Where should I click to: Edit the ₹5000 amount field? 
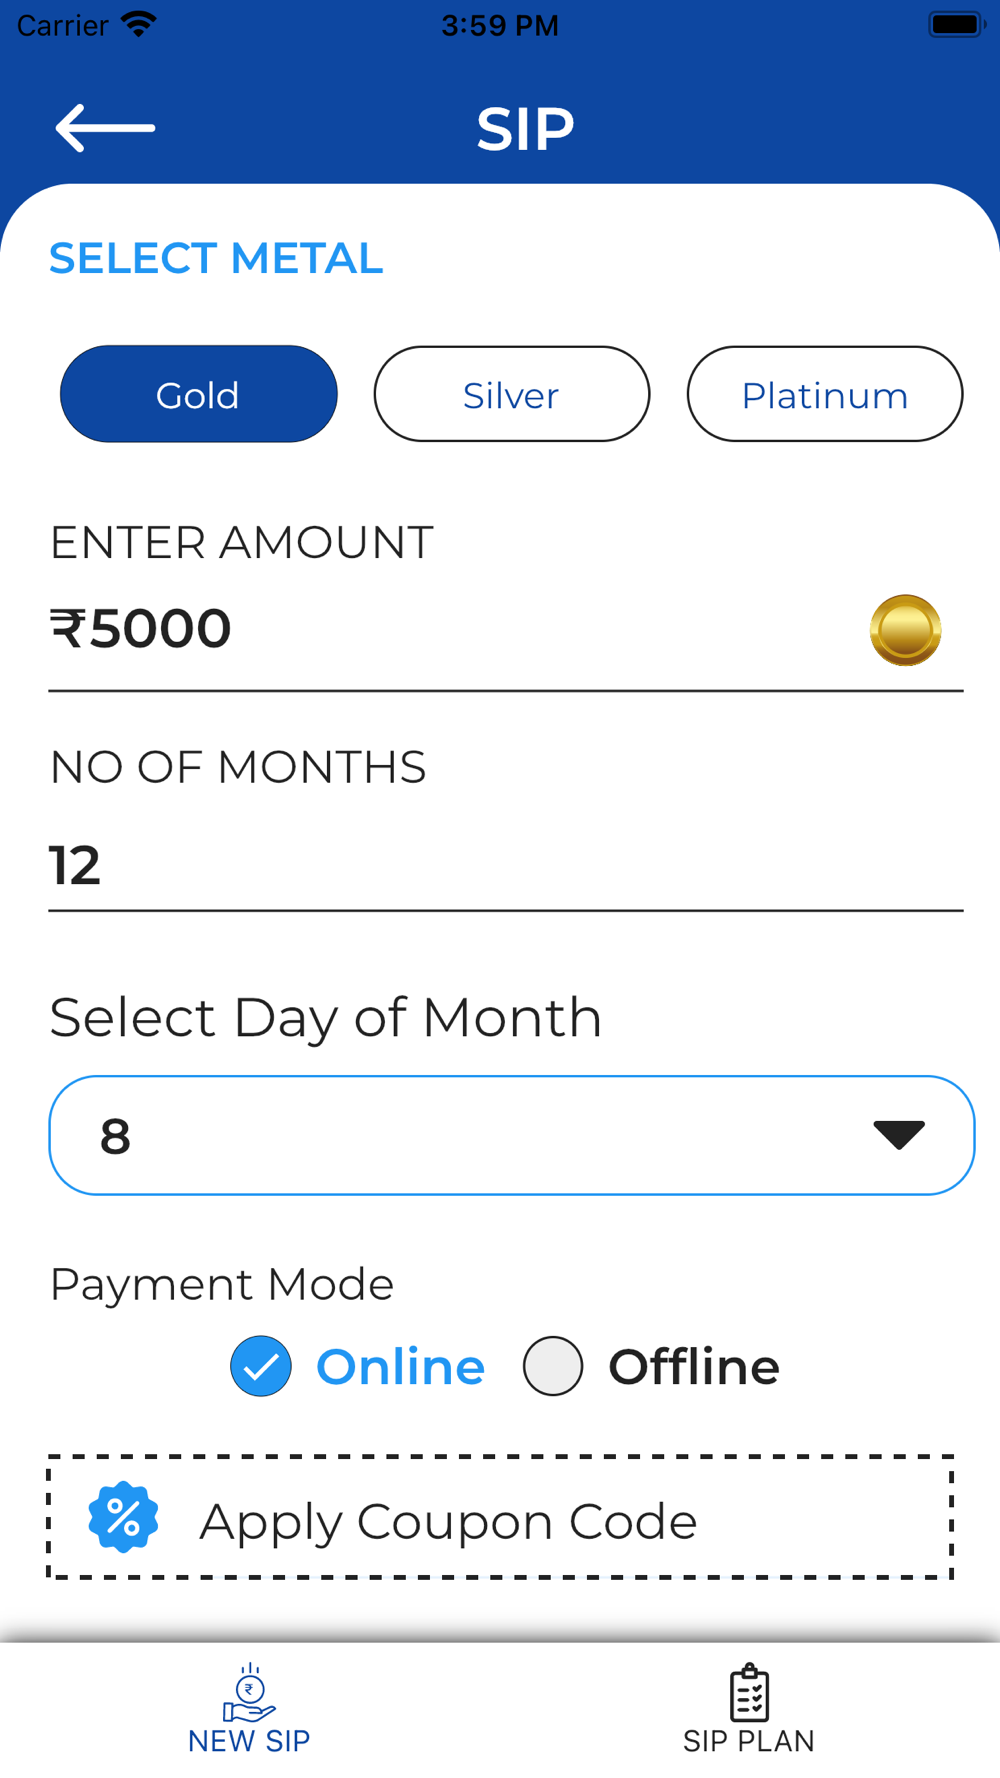pyautogui.click(x=400, y=630)
